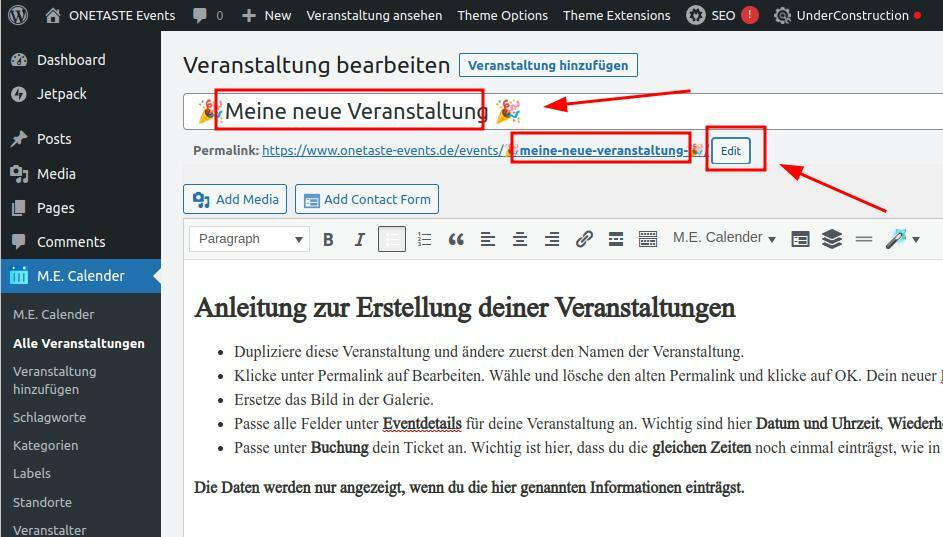Insert Read More tag

(x=616, y=239)
